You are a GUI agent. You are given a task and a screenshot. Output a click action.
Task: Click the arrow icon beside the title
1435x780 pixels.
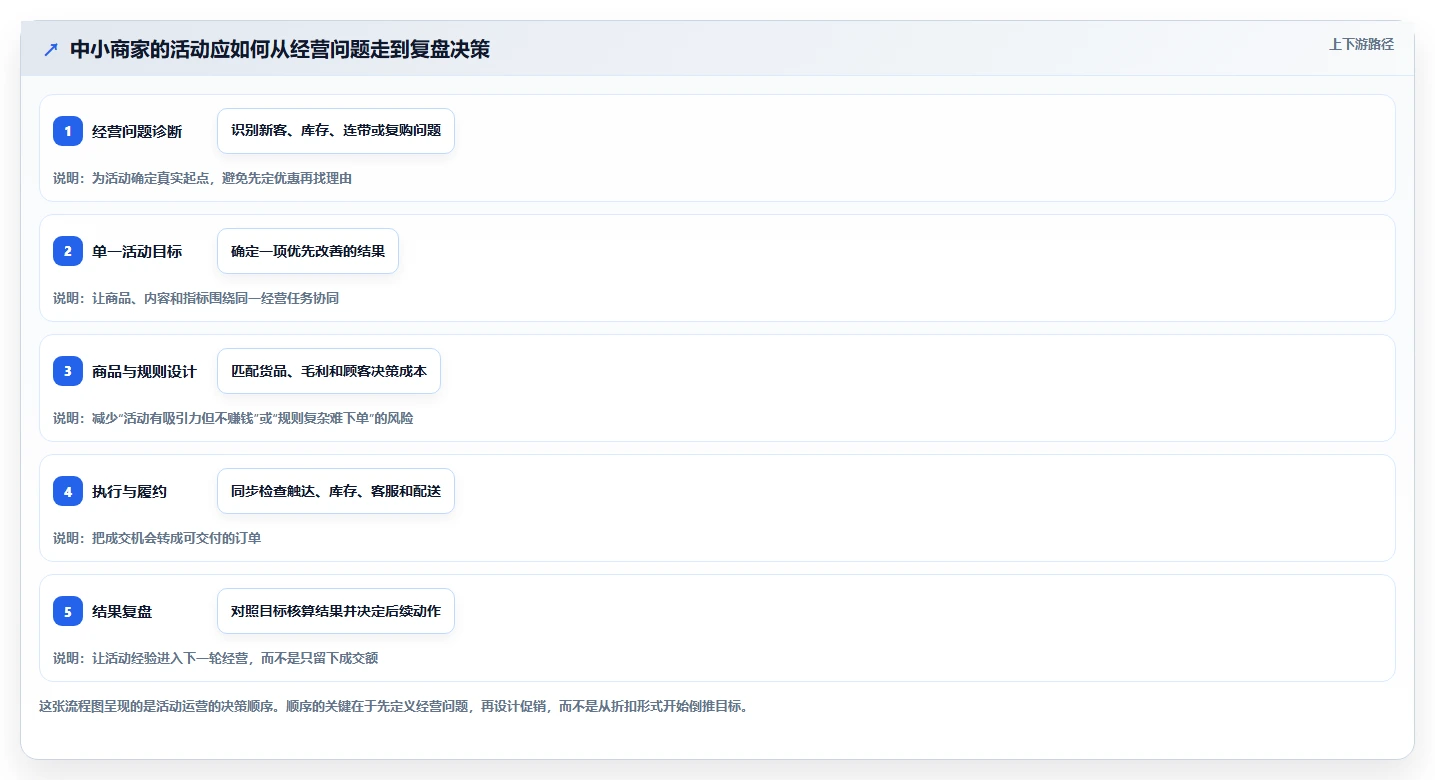51,50
